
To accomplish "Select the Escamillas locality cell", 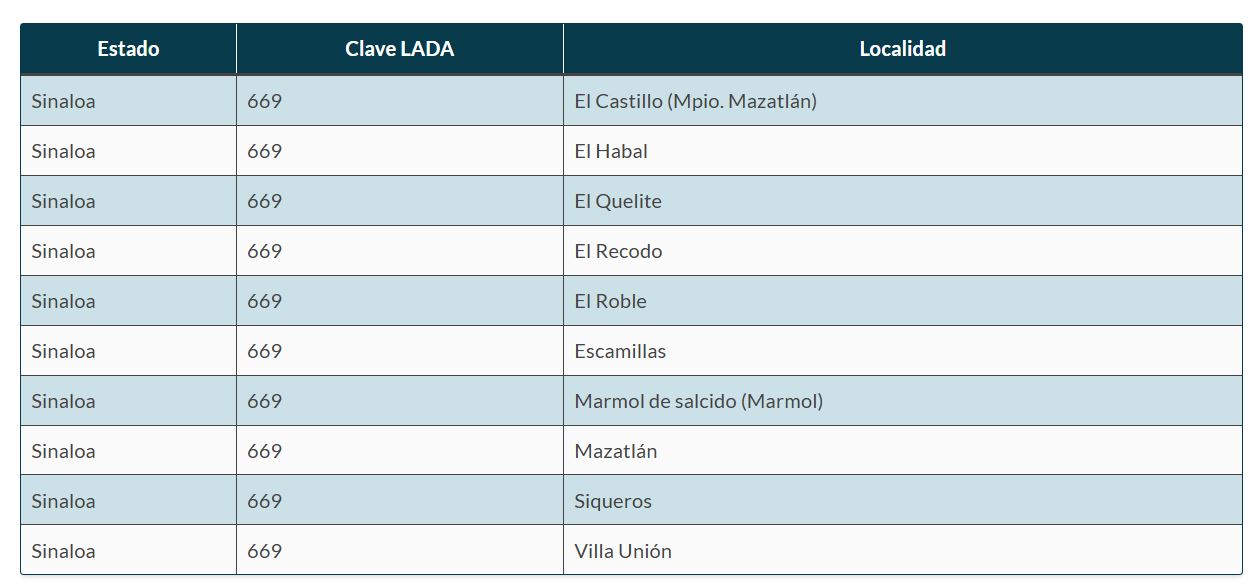I will [620, 351].
